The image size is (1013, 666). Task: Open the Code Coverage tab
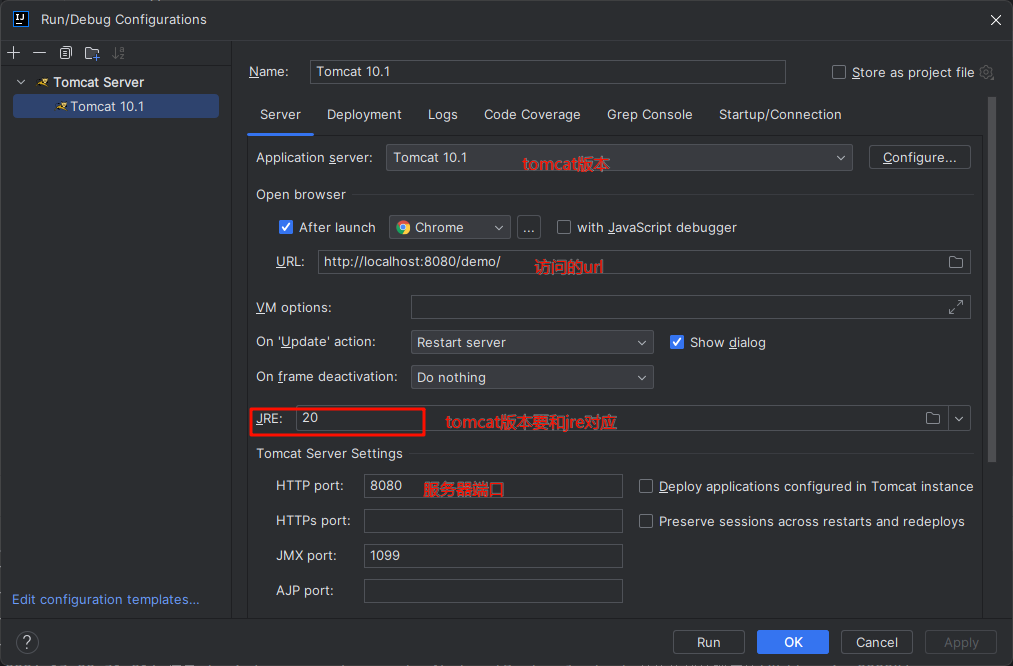pos(532,115)
